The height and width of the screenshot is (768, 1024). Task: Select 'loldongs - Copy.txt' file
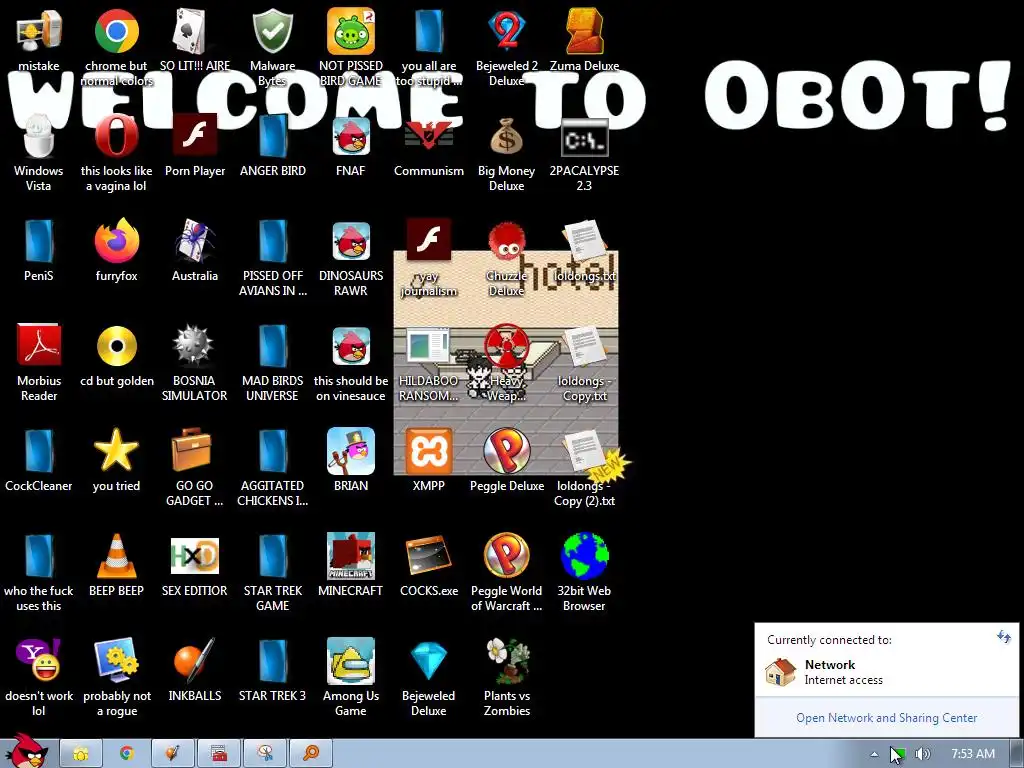coord(584,345)
